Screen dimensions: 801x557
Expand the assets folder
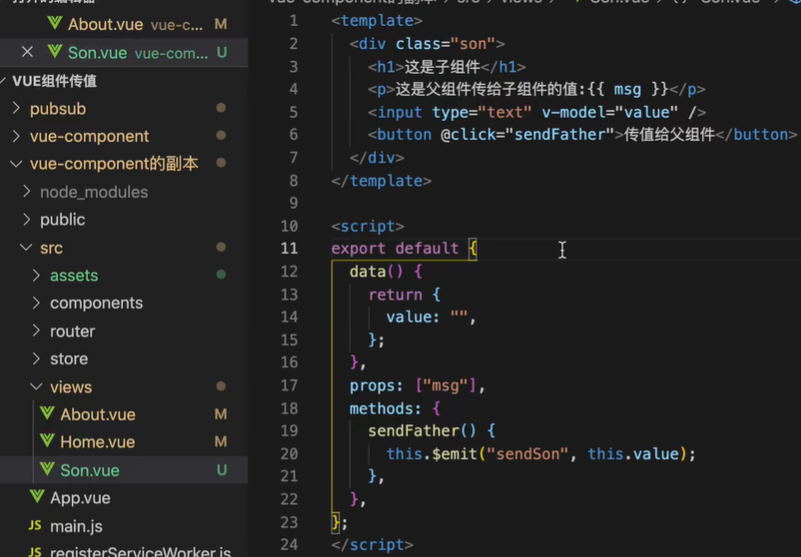(36, 275)
